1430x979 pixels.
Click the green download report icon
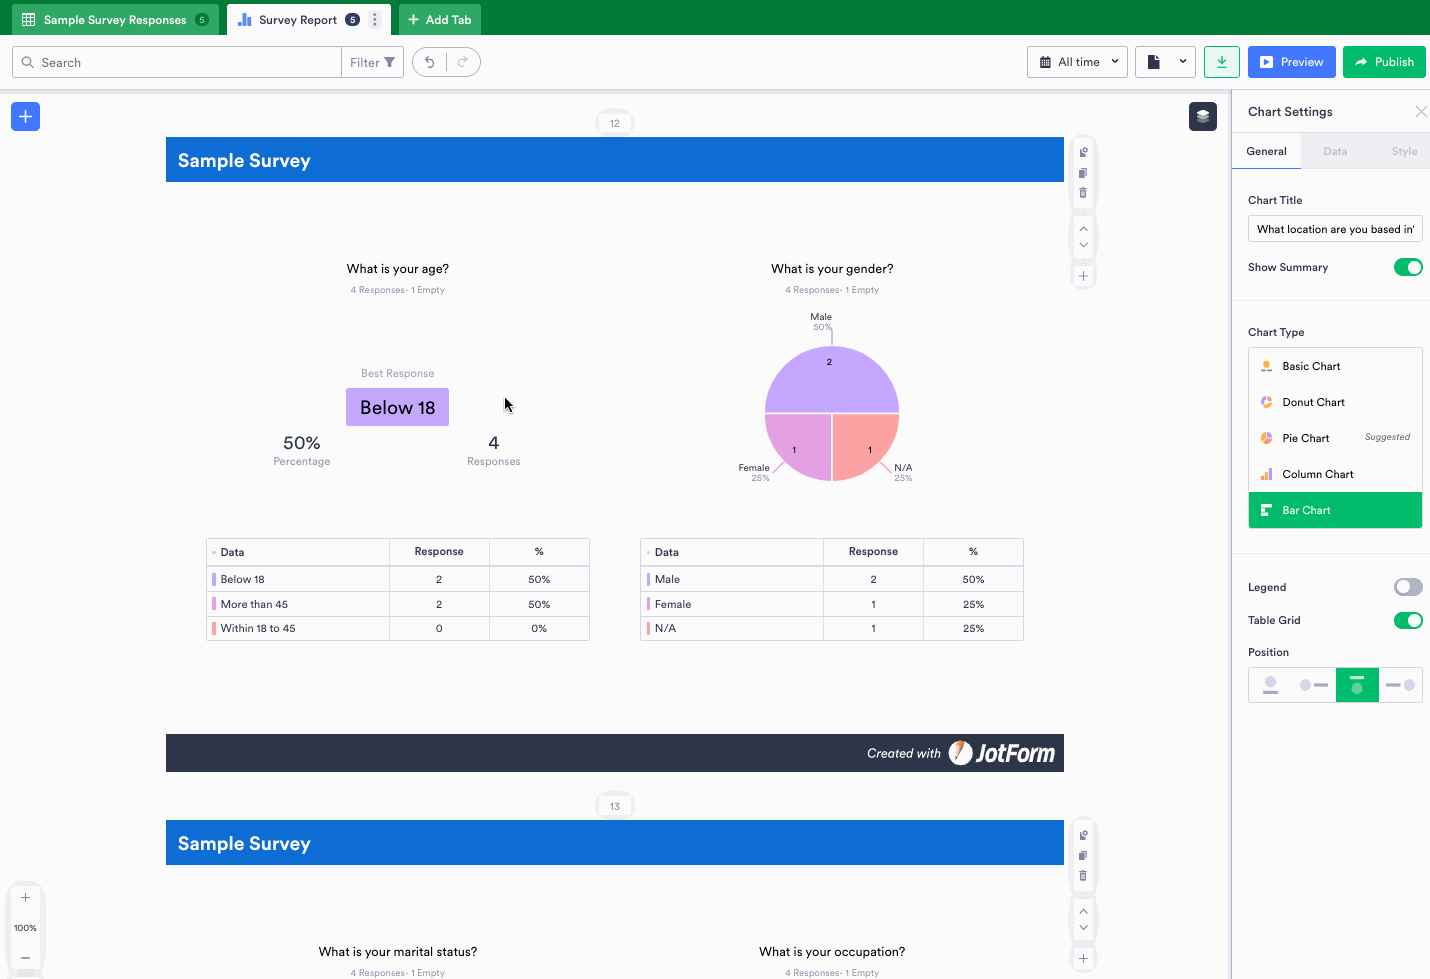point(1221,62)
